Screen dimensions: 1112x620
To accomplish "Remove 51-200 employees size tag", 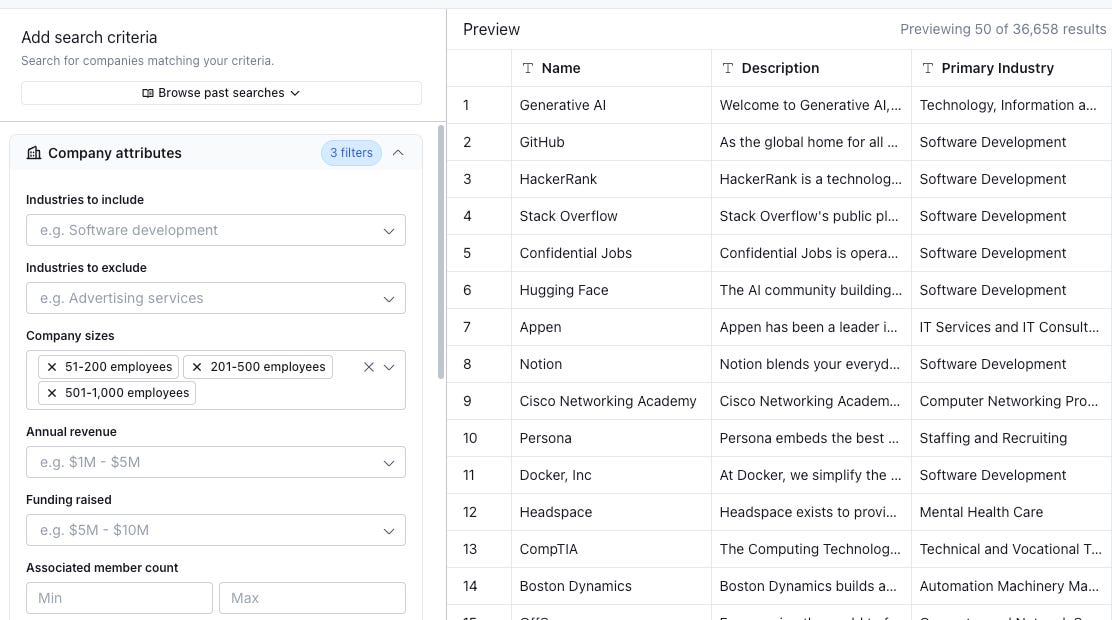I will 52,367.
